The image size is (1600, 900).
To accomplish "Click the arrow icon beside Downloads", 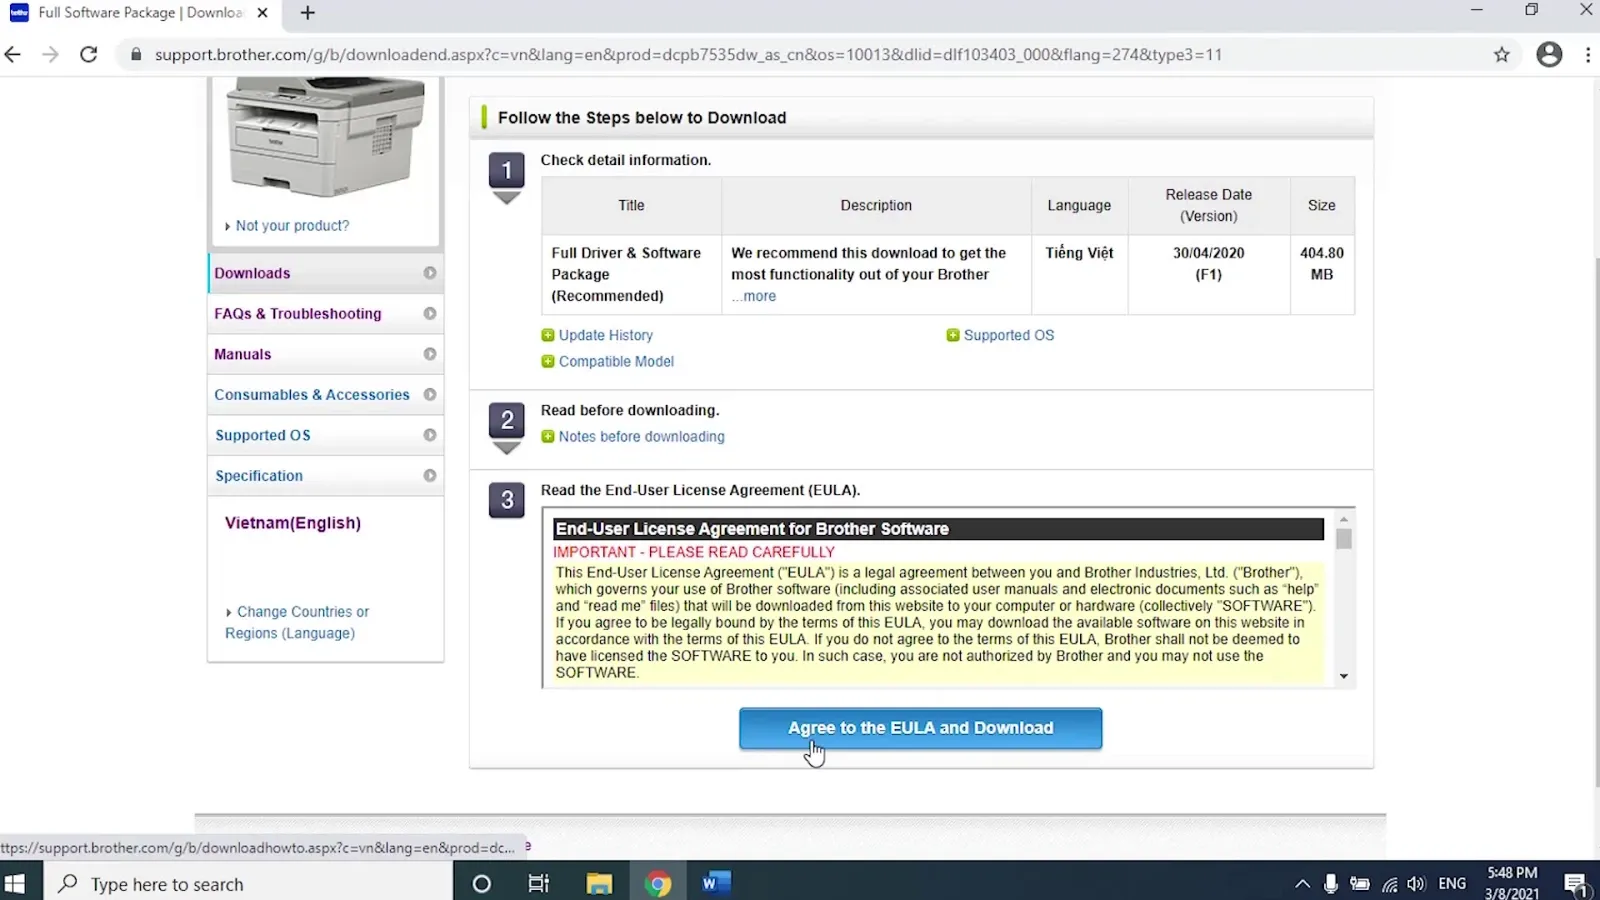I will click(430, 273).
